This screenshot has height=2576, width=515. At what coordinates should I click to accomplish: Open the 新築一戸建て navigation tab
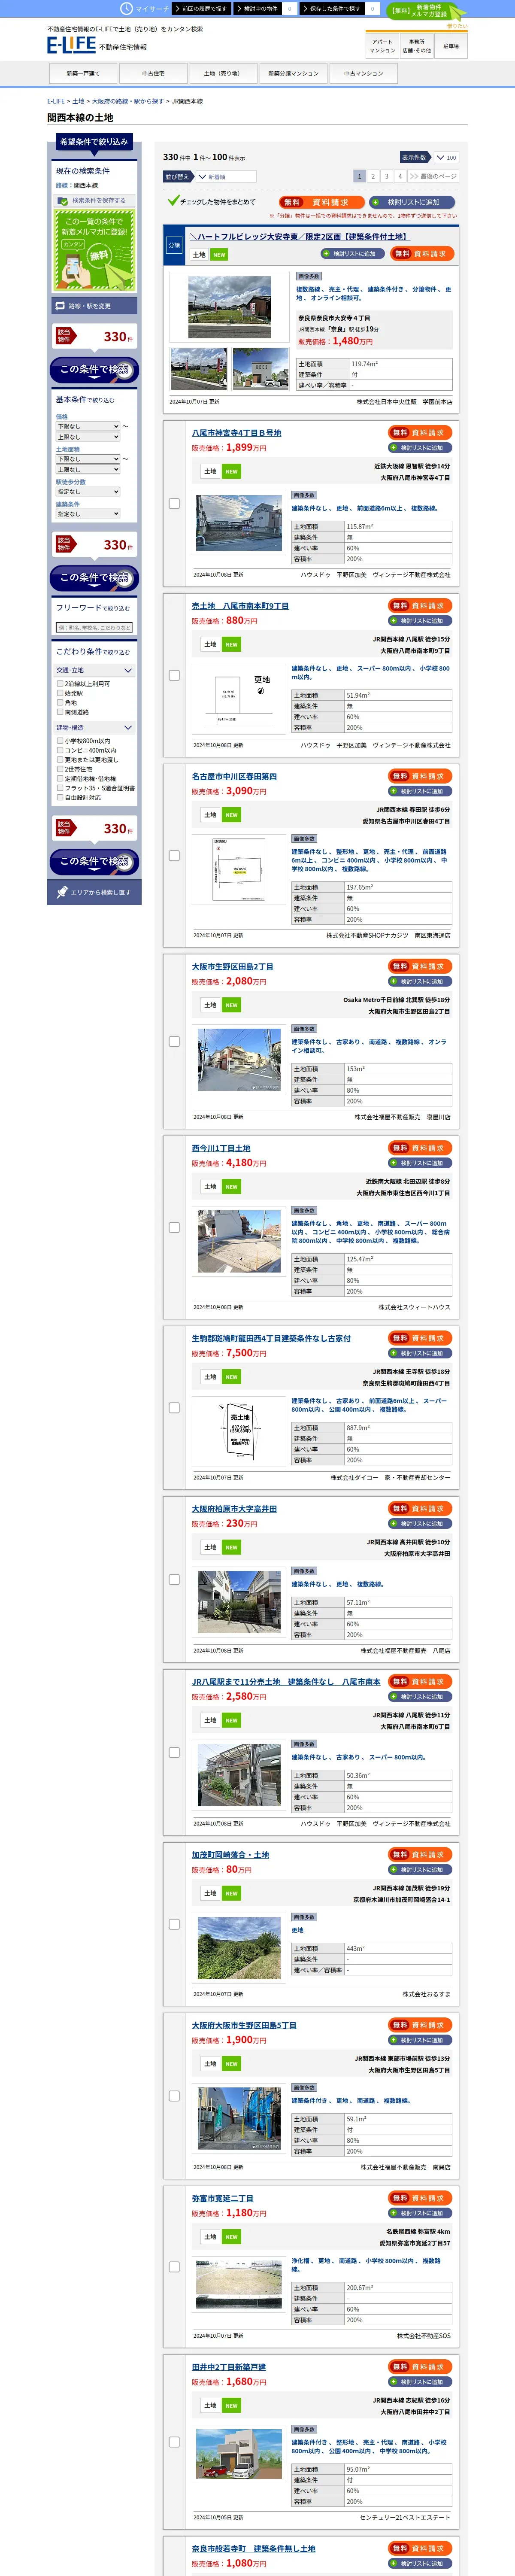83,73
